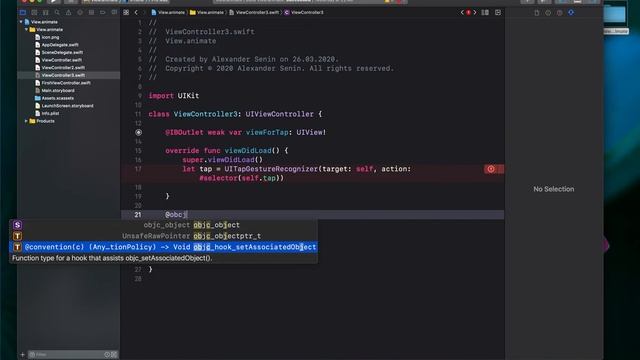This screenshot has height=360, width=640.
Task: Click the red error marker on line 17
Action: tap(491, 169)
